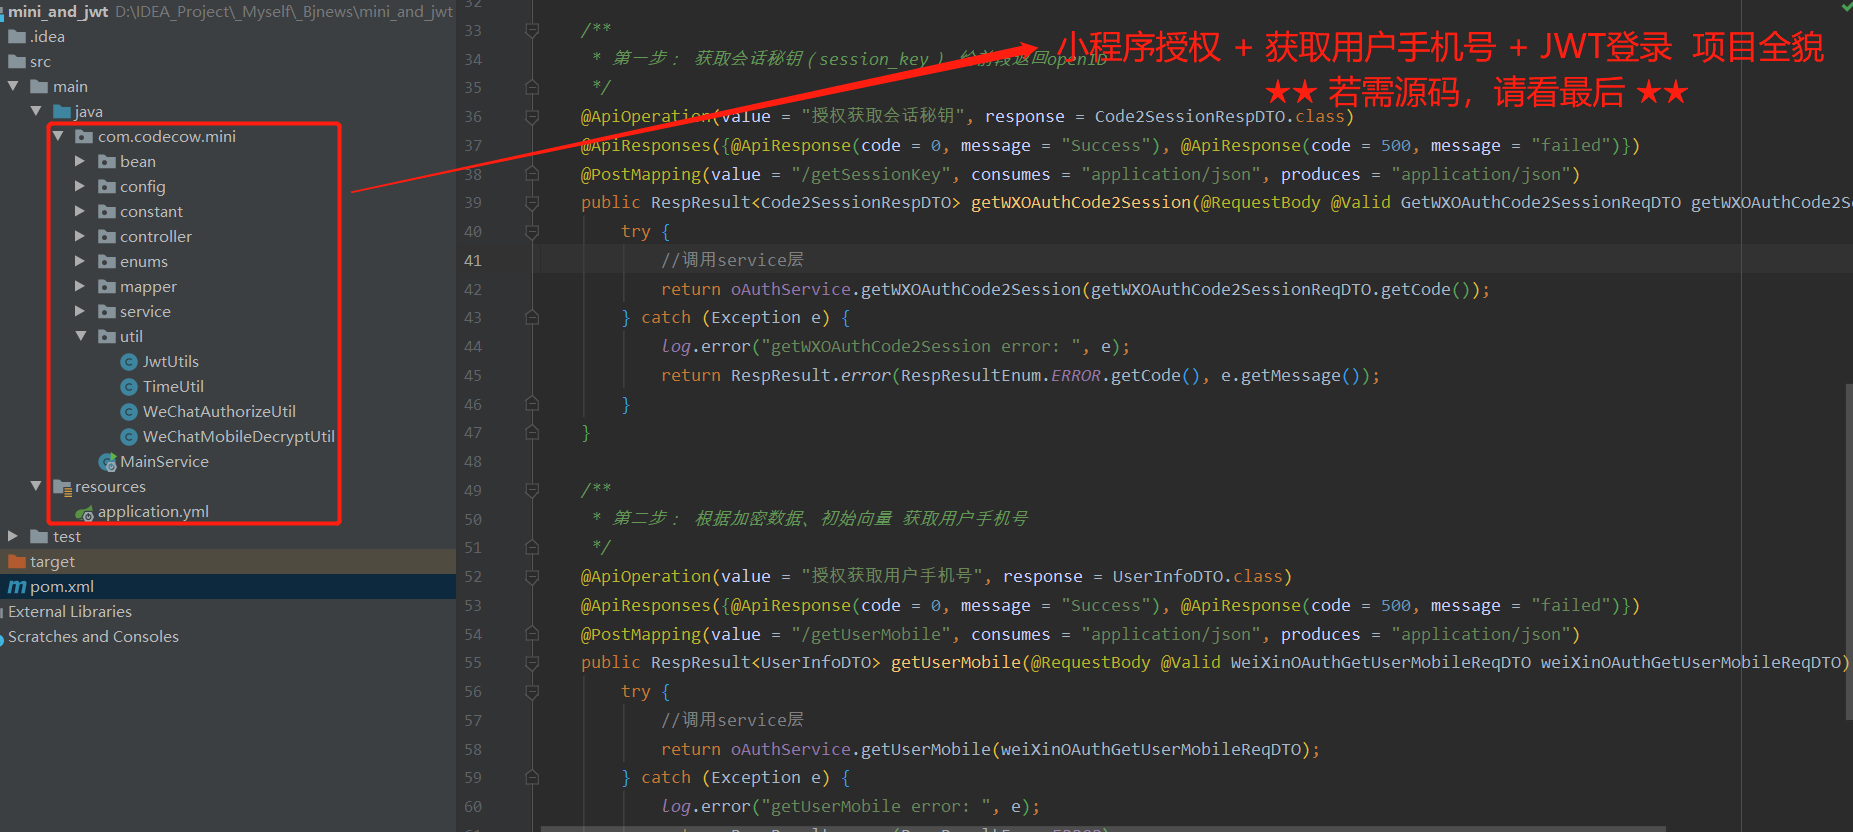The height and width of the screenshot is (832, 1853).
Task: Click the mapper package folder icon
Action: click(x=107, y=287)
